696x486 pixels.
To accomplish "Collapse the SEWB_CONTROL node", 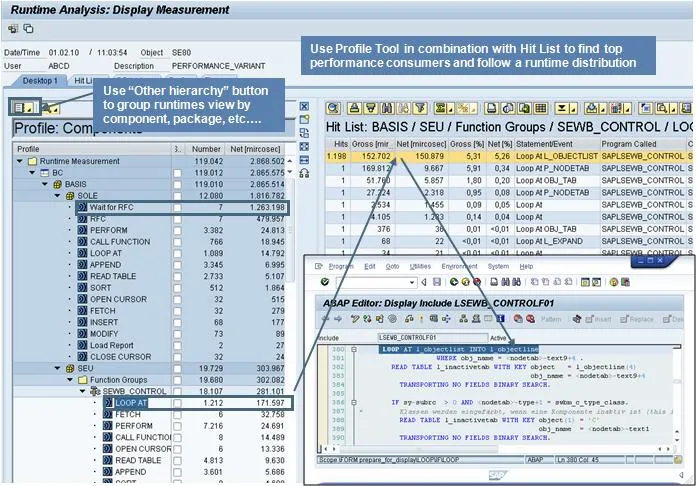I will [83, 391].
